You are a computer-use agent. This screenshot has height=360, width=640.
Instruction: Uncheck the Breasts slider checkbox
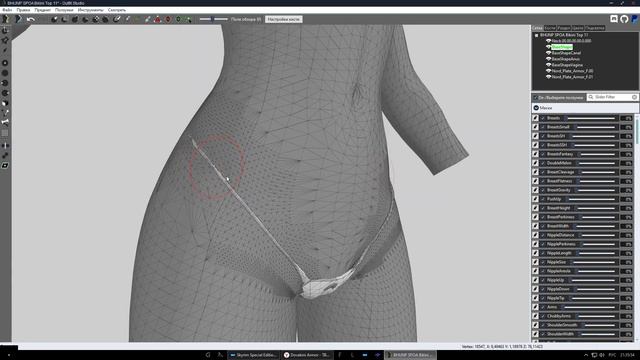click(543, 118)
